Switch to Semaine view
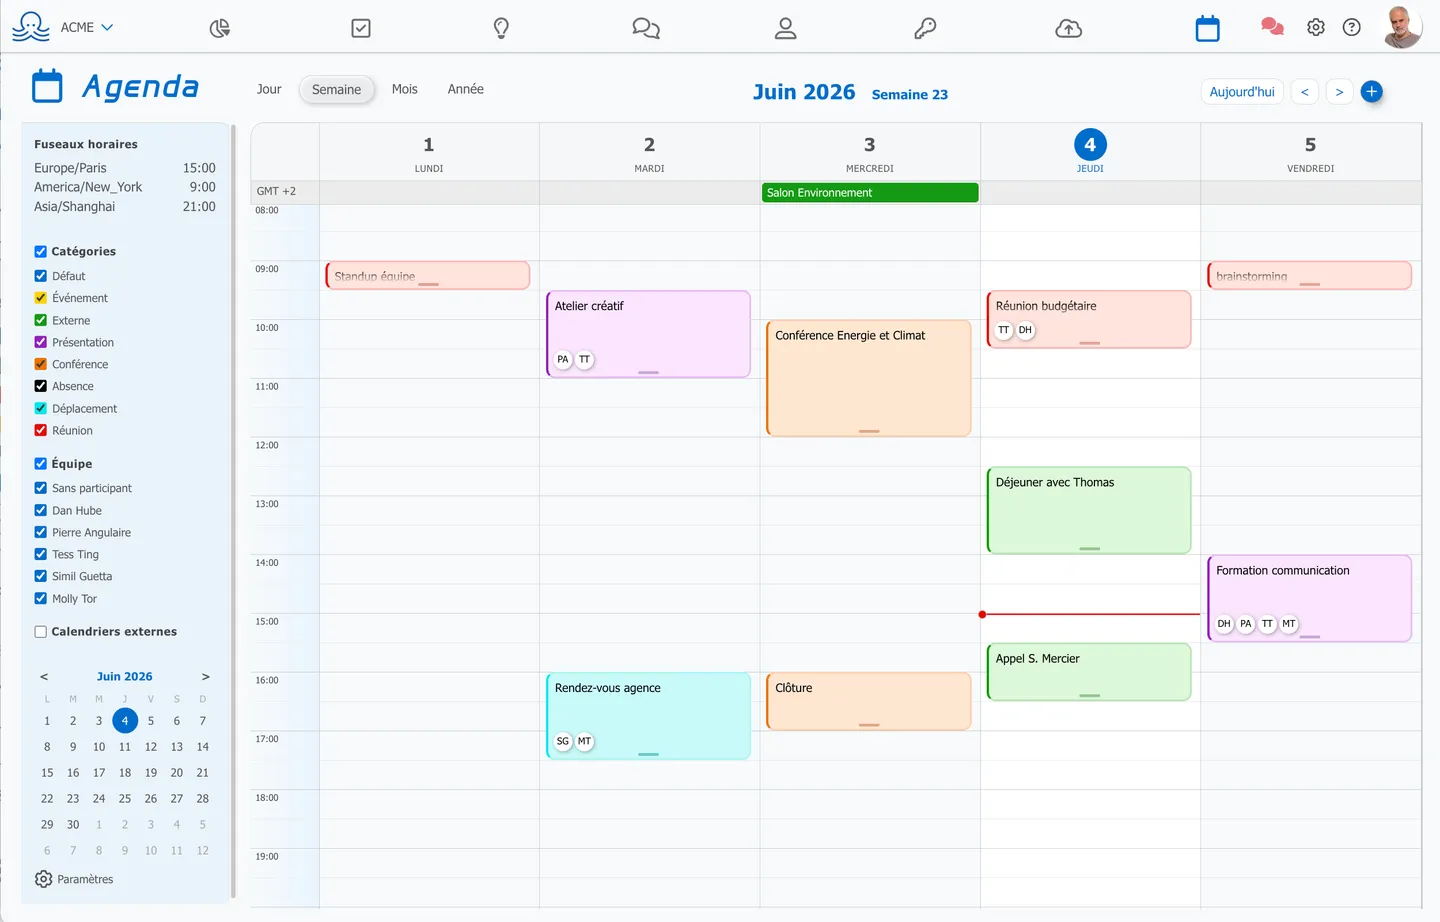Screen dimensions: 1440x922 (337, 89)
